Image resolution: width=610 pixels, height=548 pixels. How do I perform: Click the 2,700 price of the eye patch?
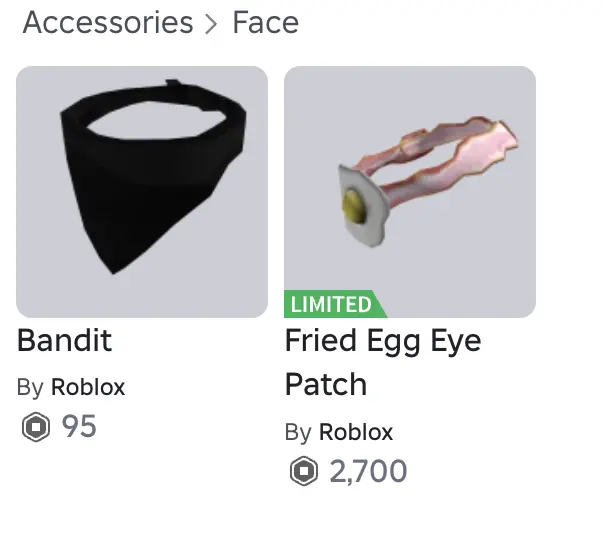coord(368,471)
